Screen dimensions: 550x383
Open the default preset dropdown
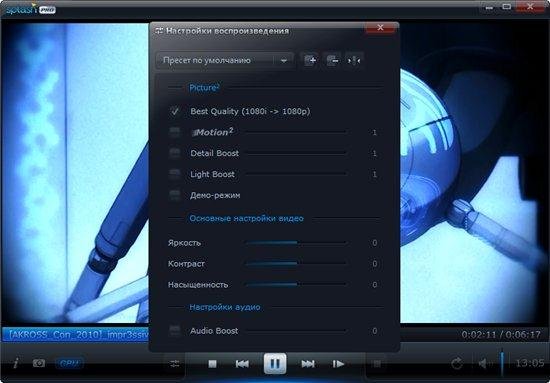224,60
